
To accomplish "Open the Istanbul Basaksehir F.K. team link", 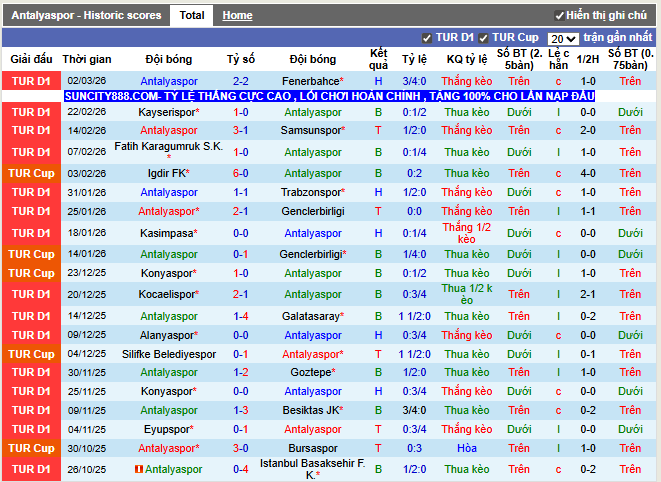I will 312,469.
